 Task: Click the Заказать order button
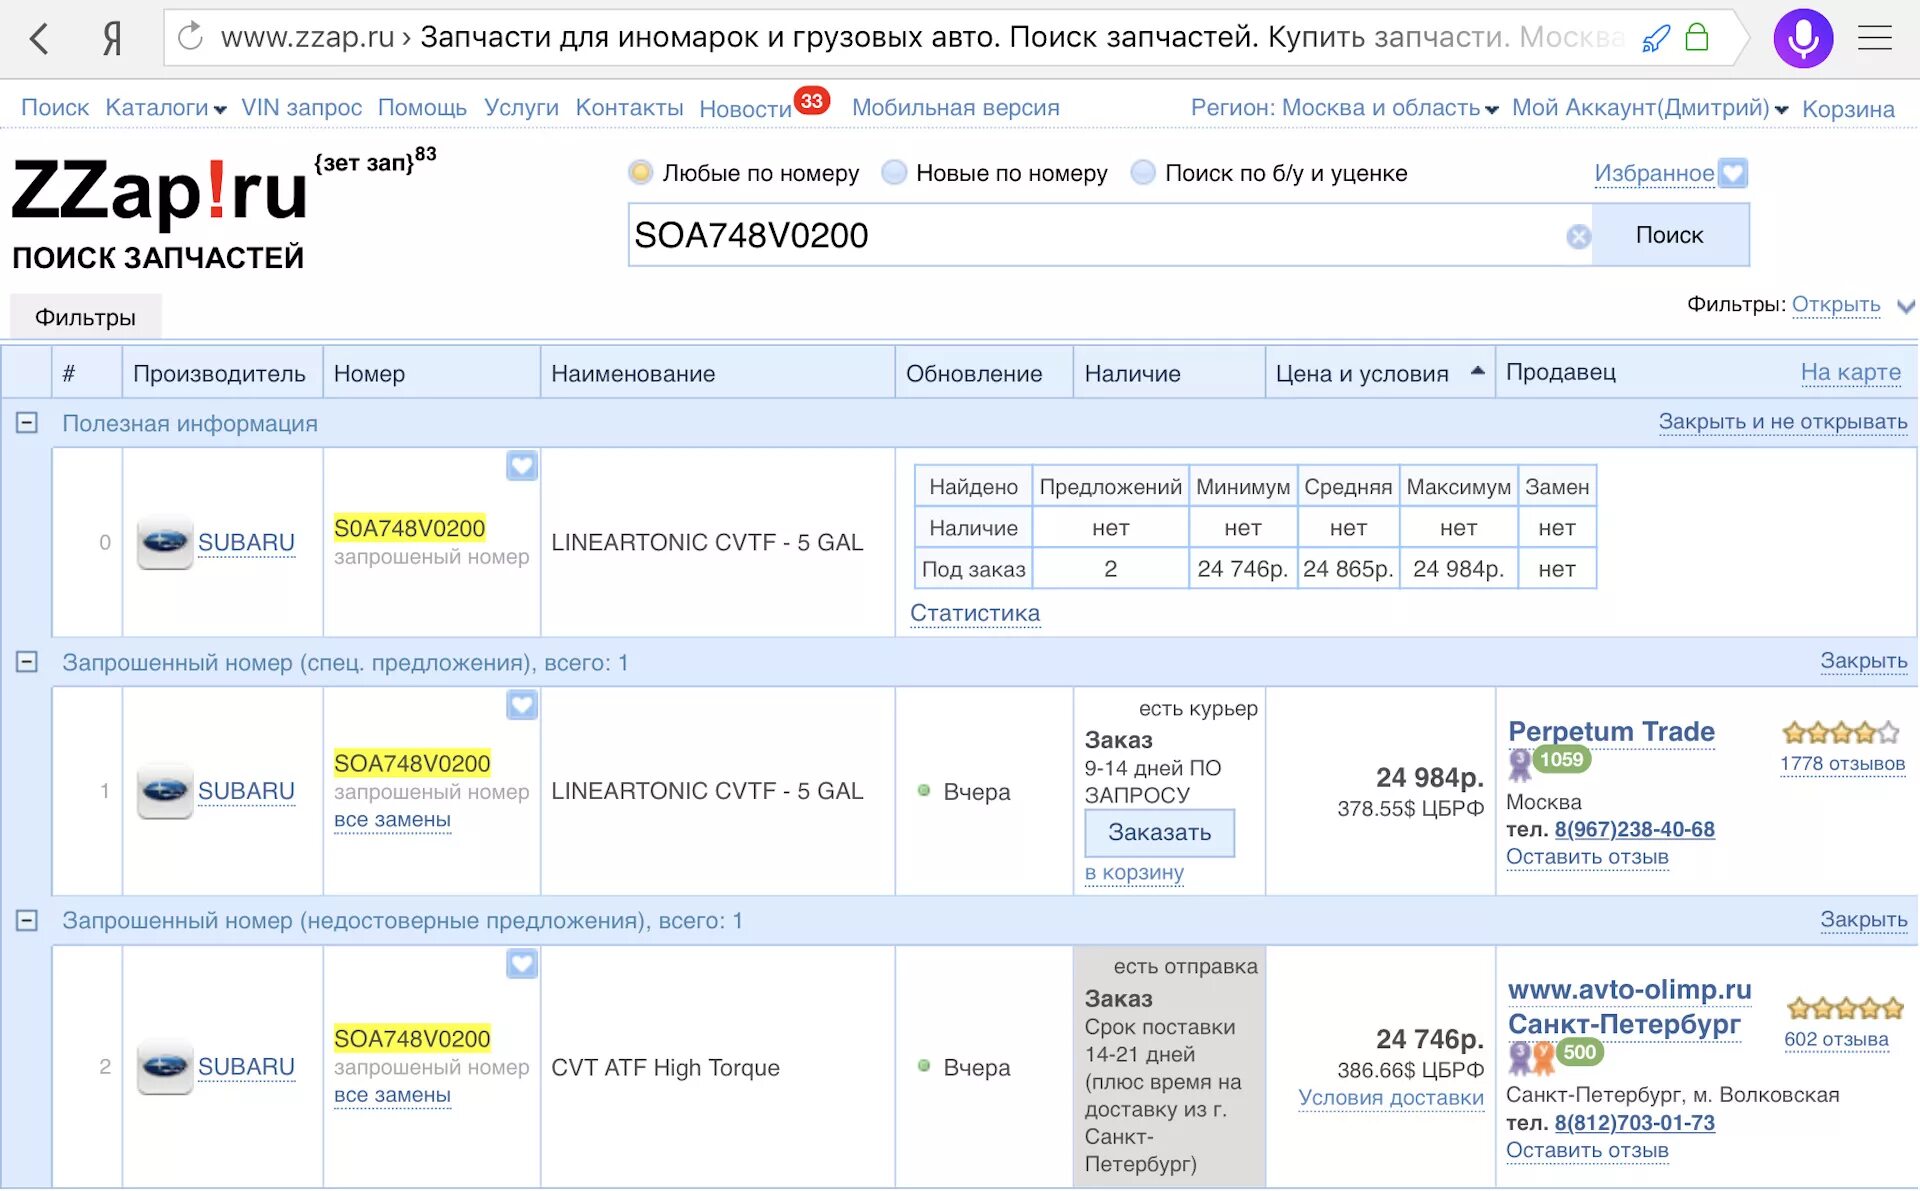[x=1159, y=832]
